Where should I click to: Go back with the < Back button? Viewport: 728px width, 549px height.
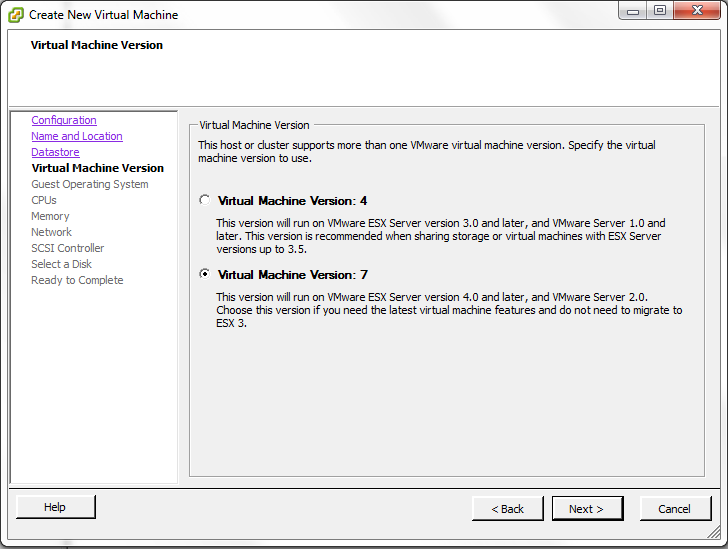click(x=507, y=509)
